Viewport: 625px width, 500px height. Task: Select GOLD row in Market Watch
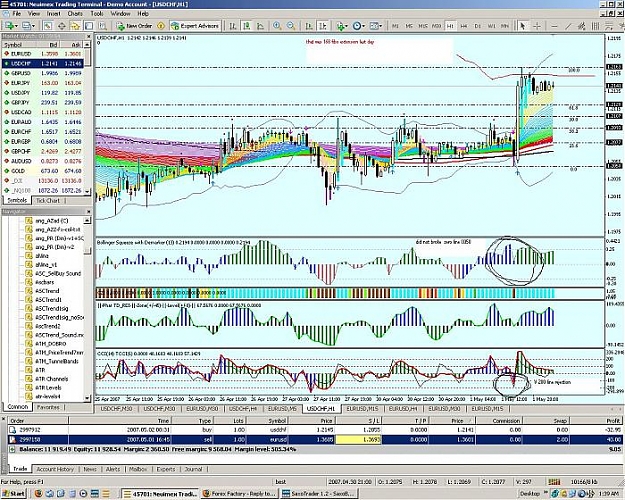click(43, 171)
